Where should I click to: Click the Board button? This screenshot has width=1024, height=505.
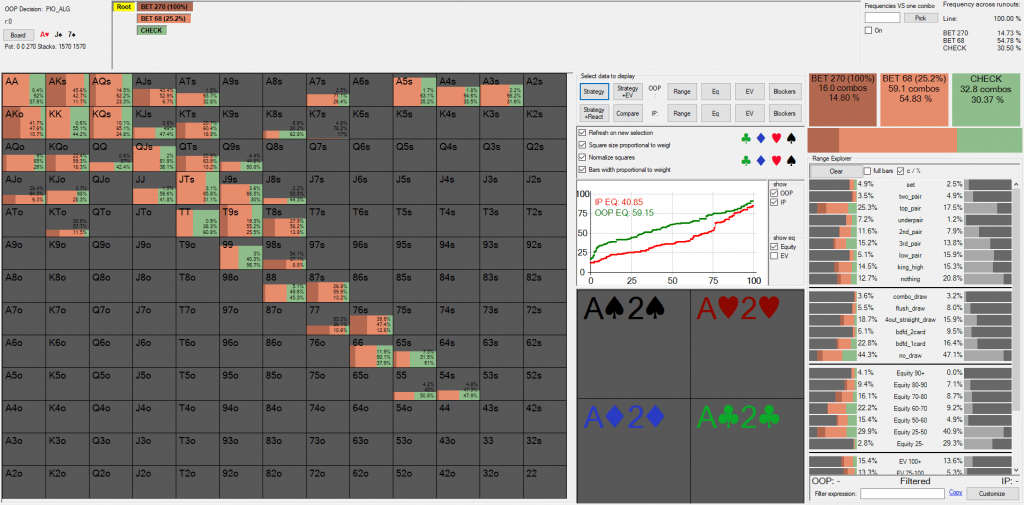[17, 34]
